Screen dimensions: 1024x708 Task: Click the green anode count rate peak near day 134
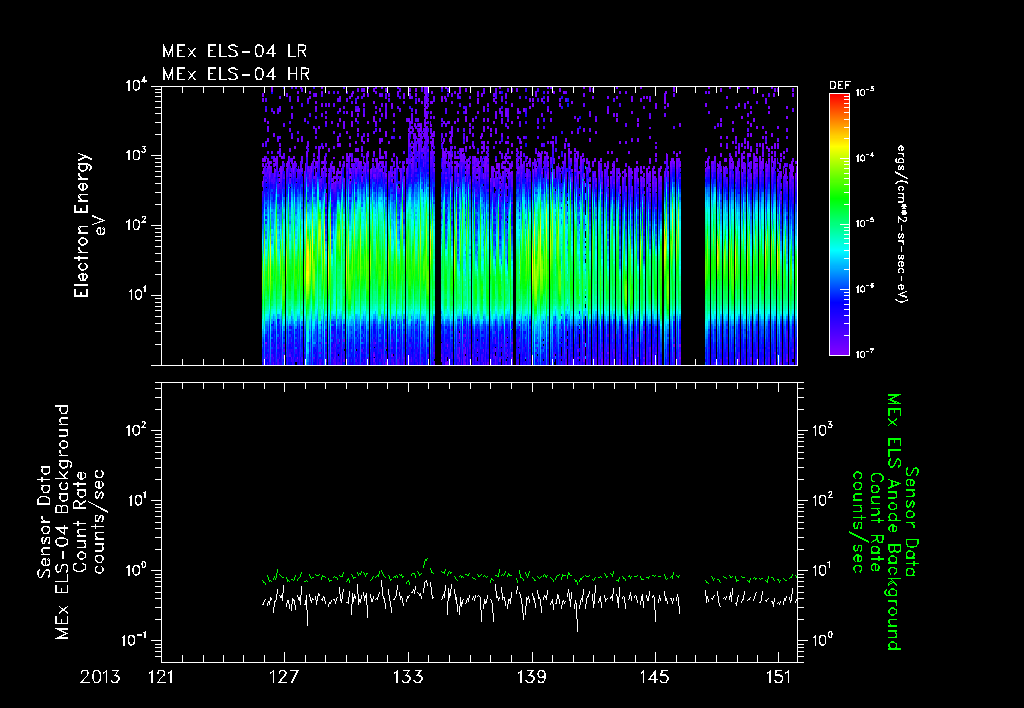426,563
